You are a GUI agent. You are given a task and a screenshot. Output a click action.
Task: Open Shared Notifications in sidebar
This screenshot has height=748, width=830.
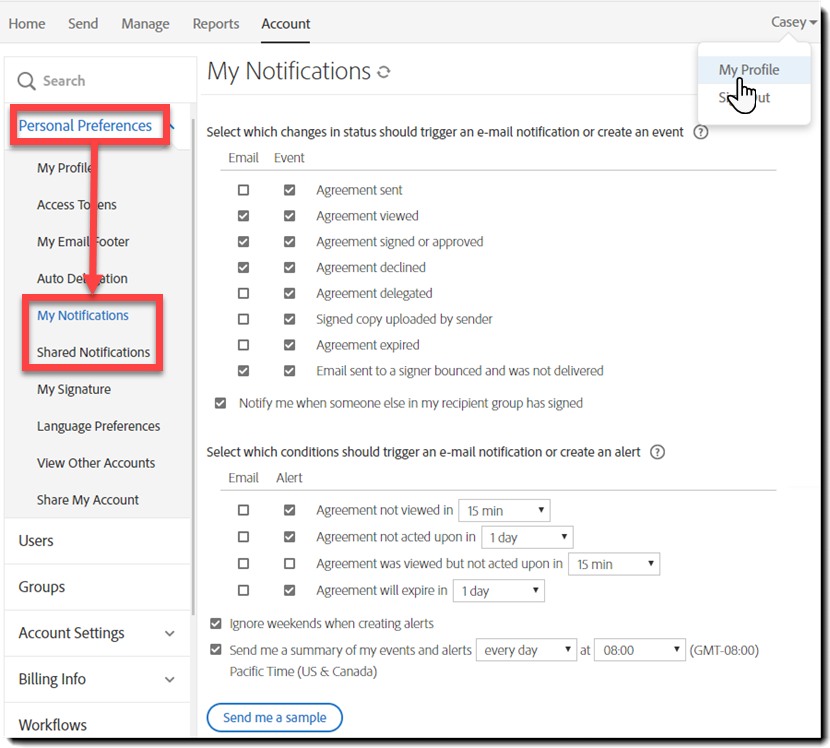pos(93,352)
